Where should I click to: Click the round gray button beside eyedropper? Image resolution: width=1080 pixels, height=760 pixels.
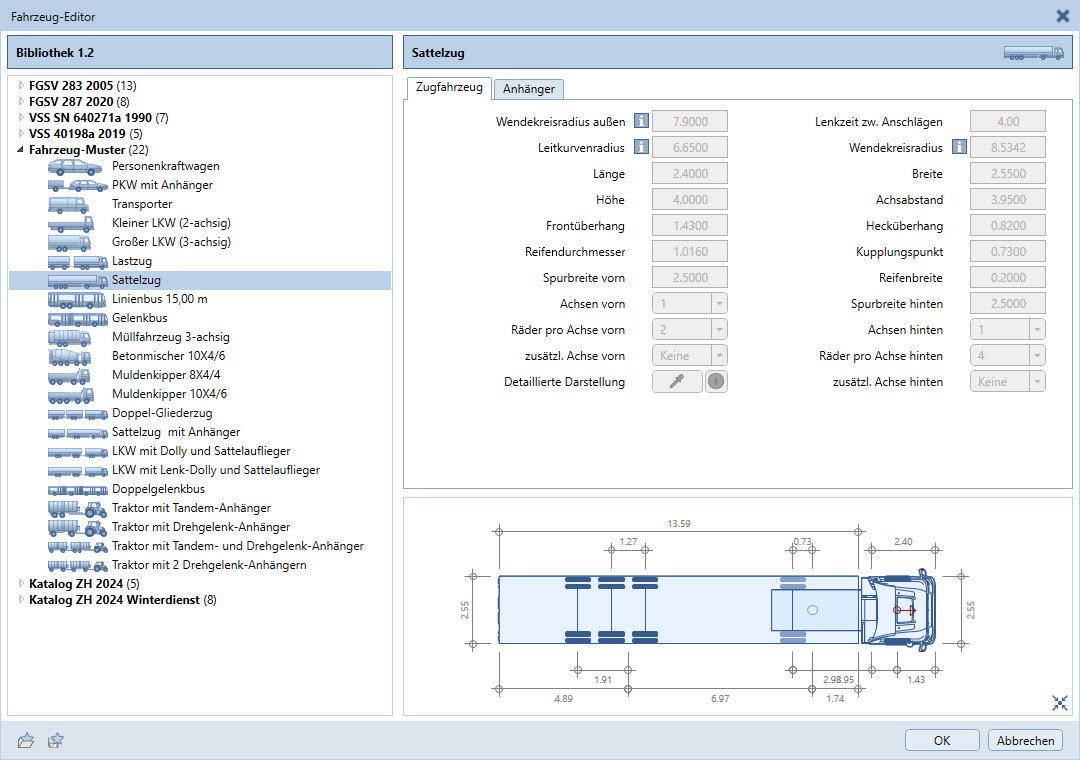[716, 381]
